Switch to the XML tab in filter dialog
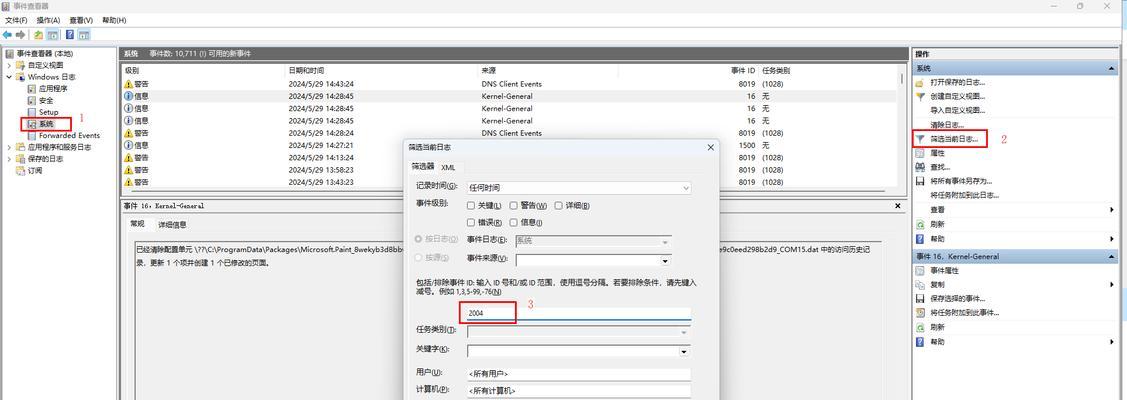This screenshot has height=400, width=1127. coord(448,167)
